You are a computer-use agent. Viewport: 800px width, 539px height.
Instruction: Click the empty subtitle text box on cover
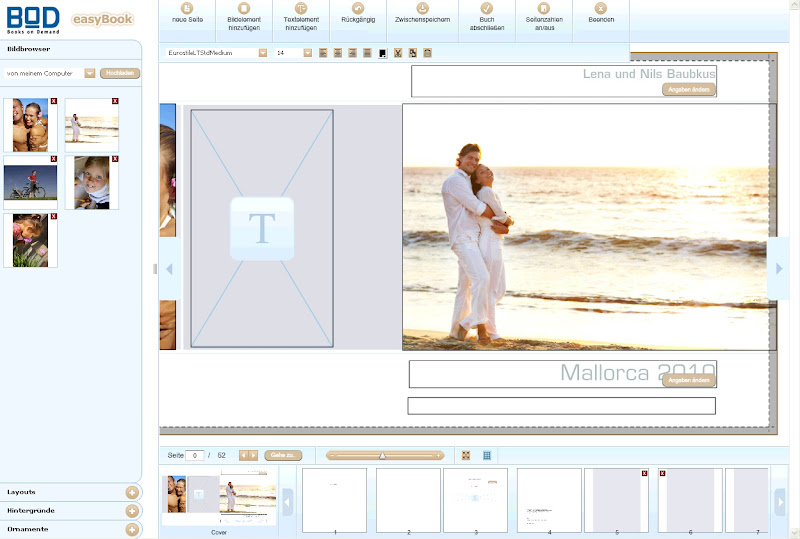561,406
